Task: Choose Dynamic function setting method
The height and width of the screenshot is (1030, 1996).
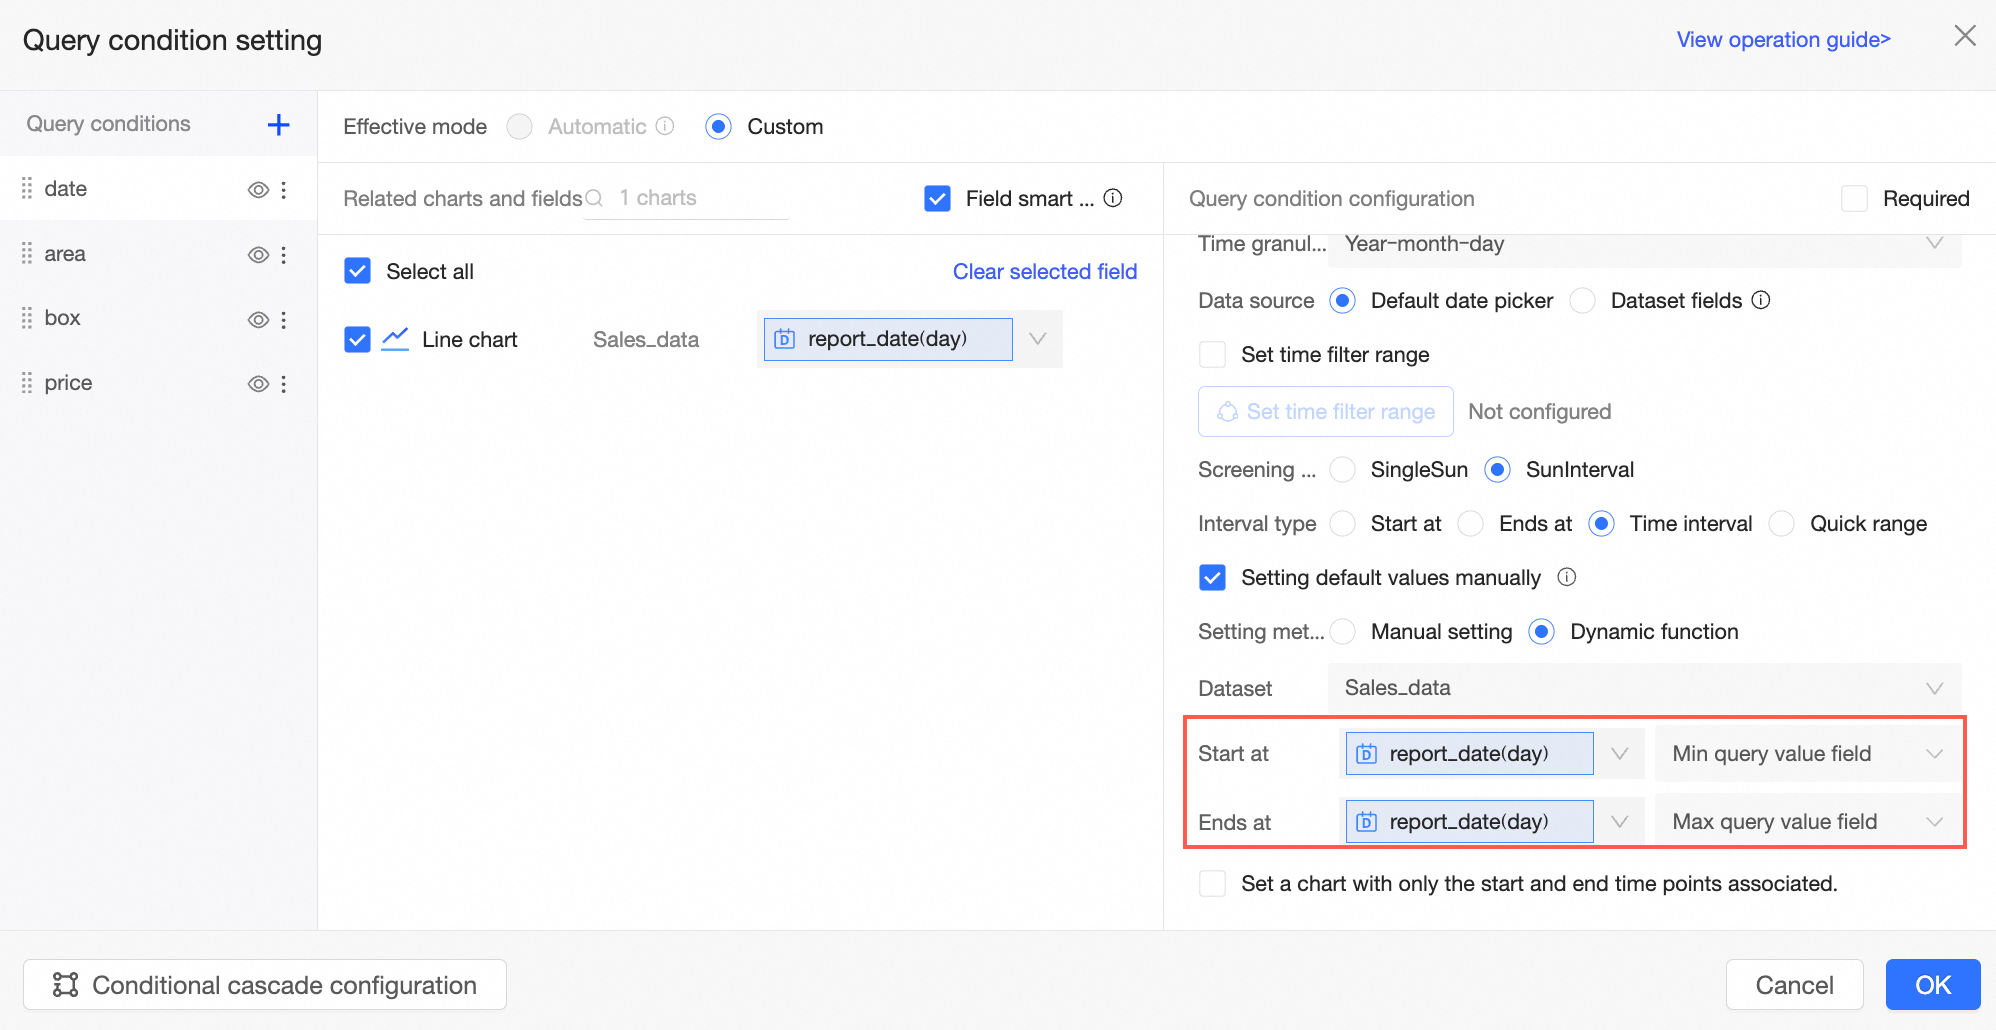Action: pyautogui.click(x=1543, y=631)
